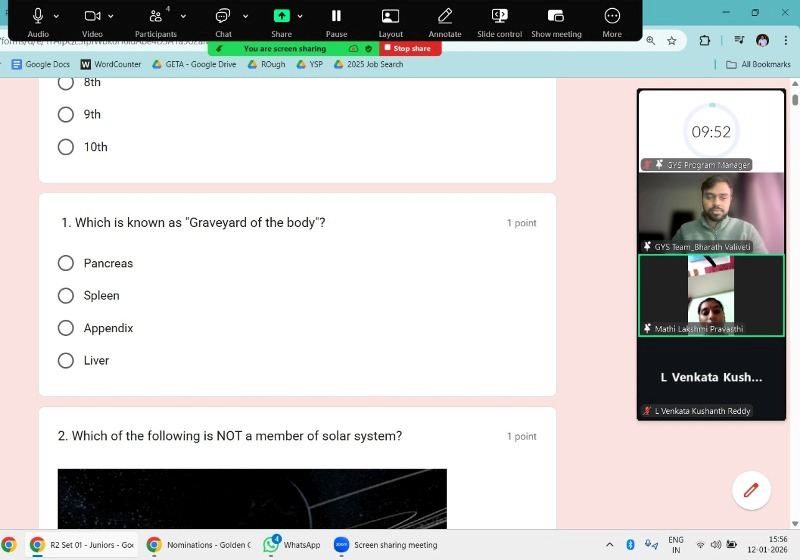Image resolution: width=800 pixels, height=560 pixels.
Task: Click the Show meeting icon
Action: 556,18
